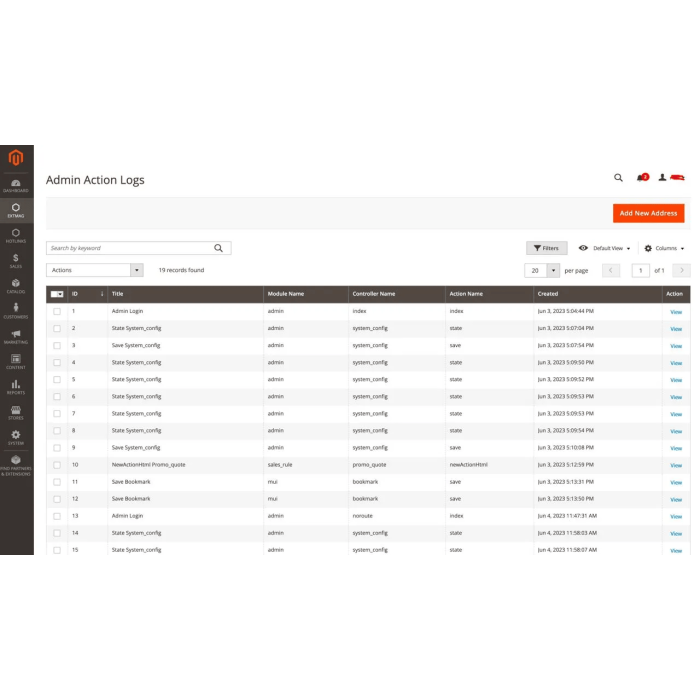The width and height of the screenshot is (700, 700).
Task: Check the row with ID 1
Action: [57, 311]
